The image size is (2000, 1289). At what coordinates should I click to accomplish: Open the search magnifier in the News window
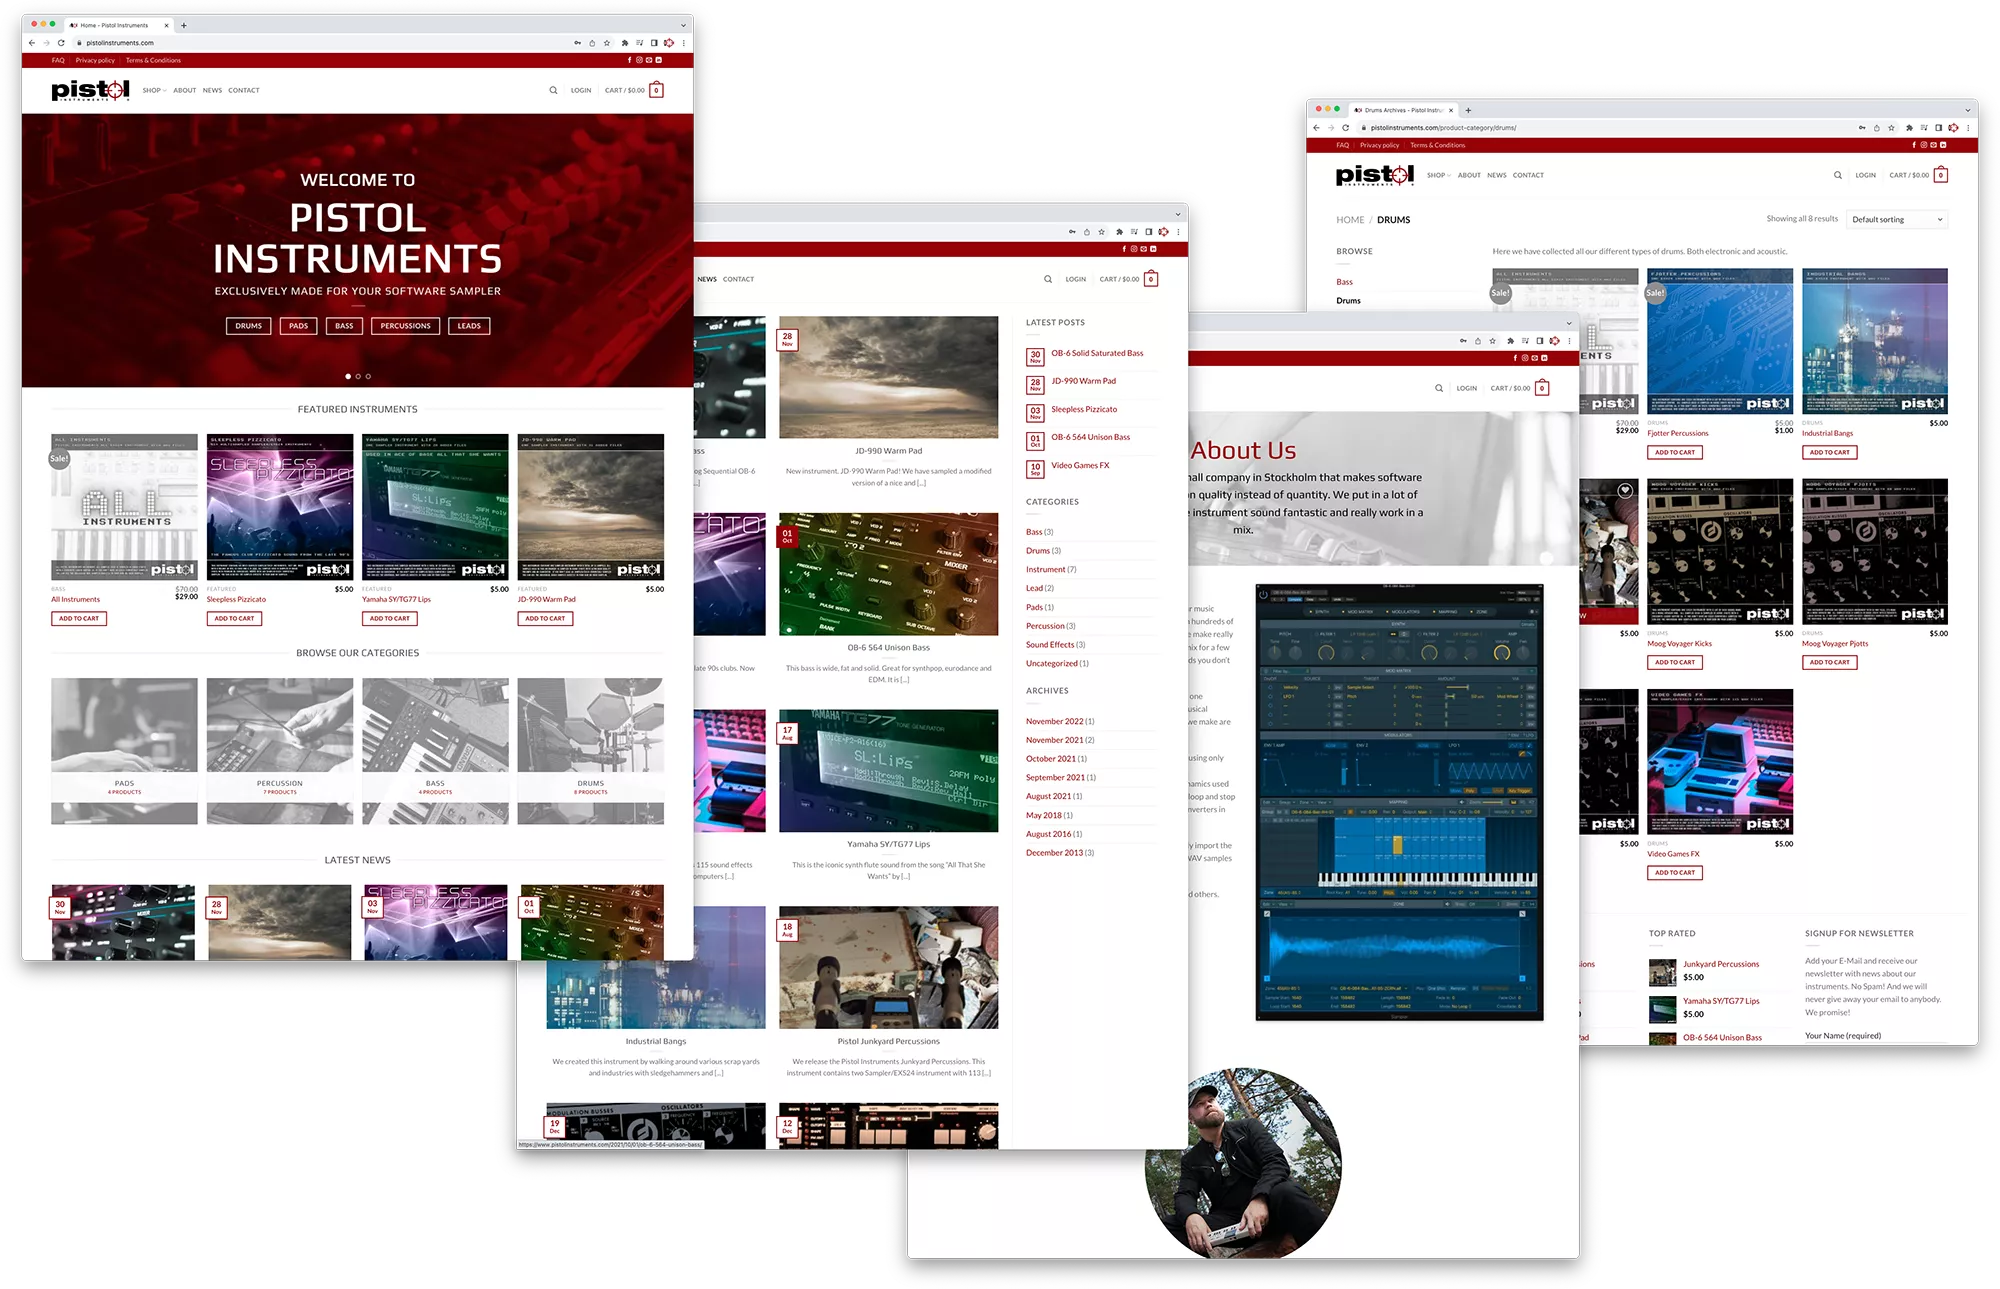pos(1048,279)
